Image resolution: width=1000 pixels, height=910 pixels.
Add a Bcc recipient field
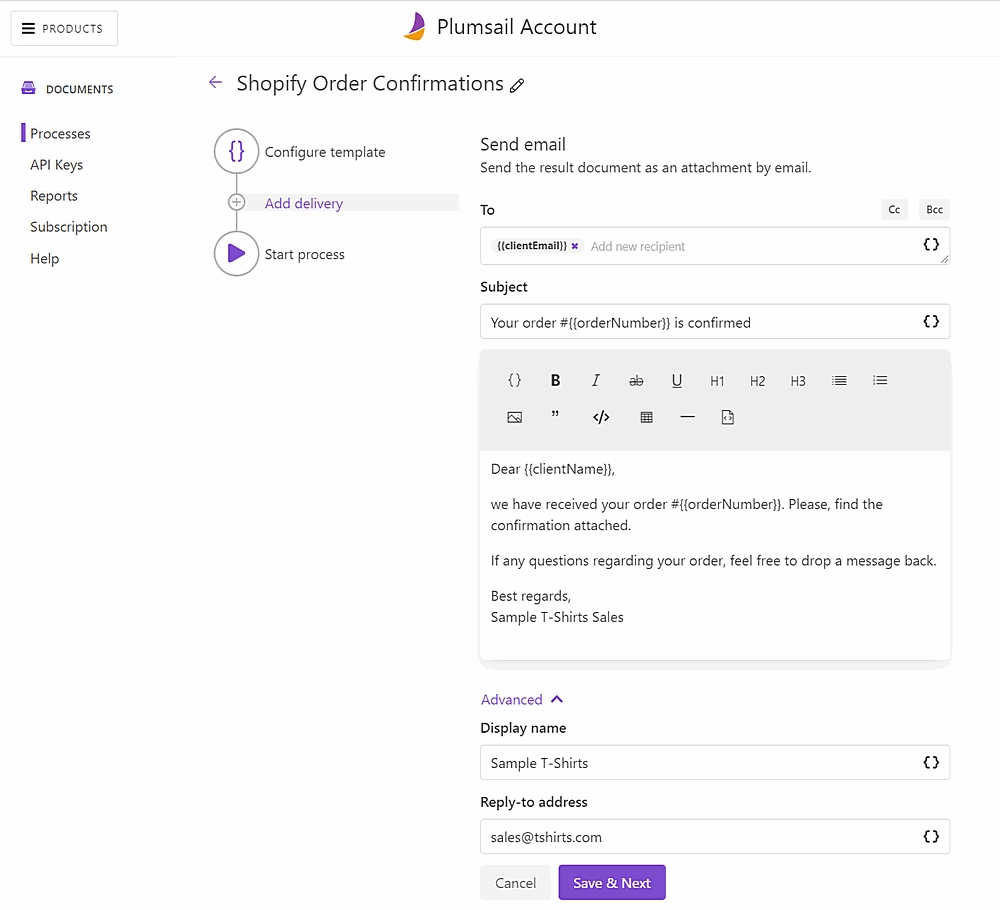pyautogui.click(x=934, y=209)
